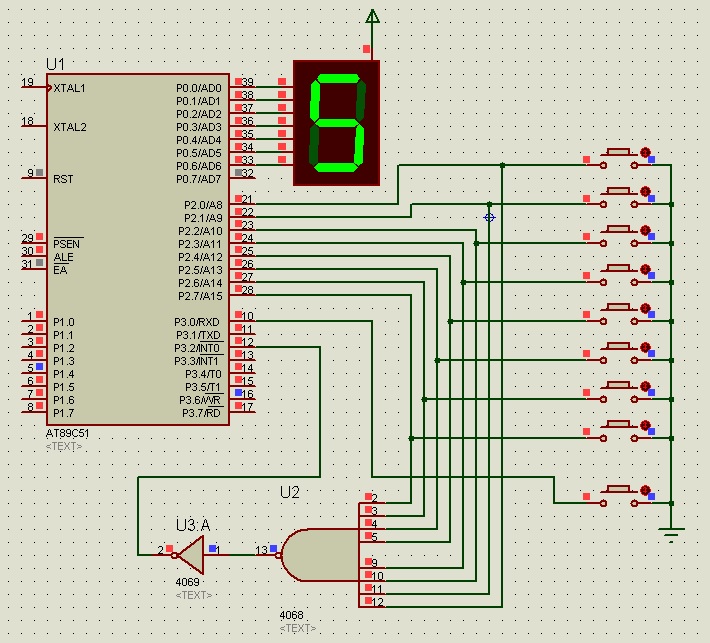Click the P0.7/AD7 pin label
Screen dimensions: 710x643
[199, 179]
